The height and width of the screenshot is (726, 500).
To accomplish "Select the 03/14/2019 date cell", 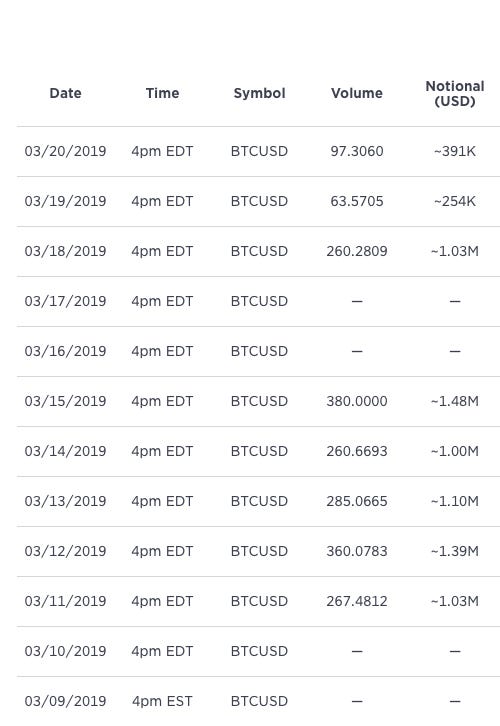I will point(65,451).
